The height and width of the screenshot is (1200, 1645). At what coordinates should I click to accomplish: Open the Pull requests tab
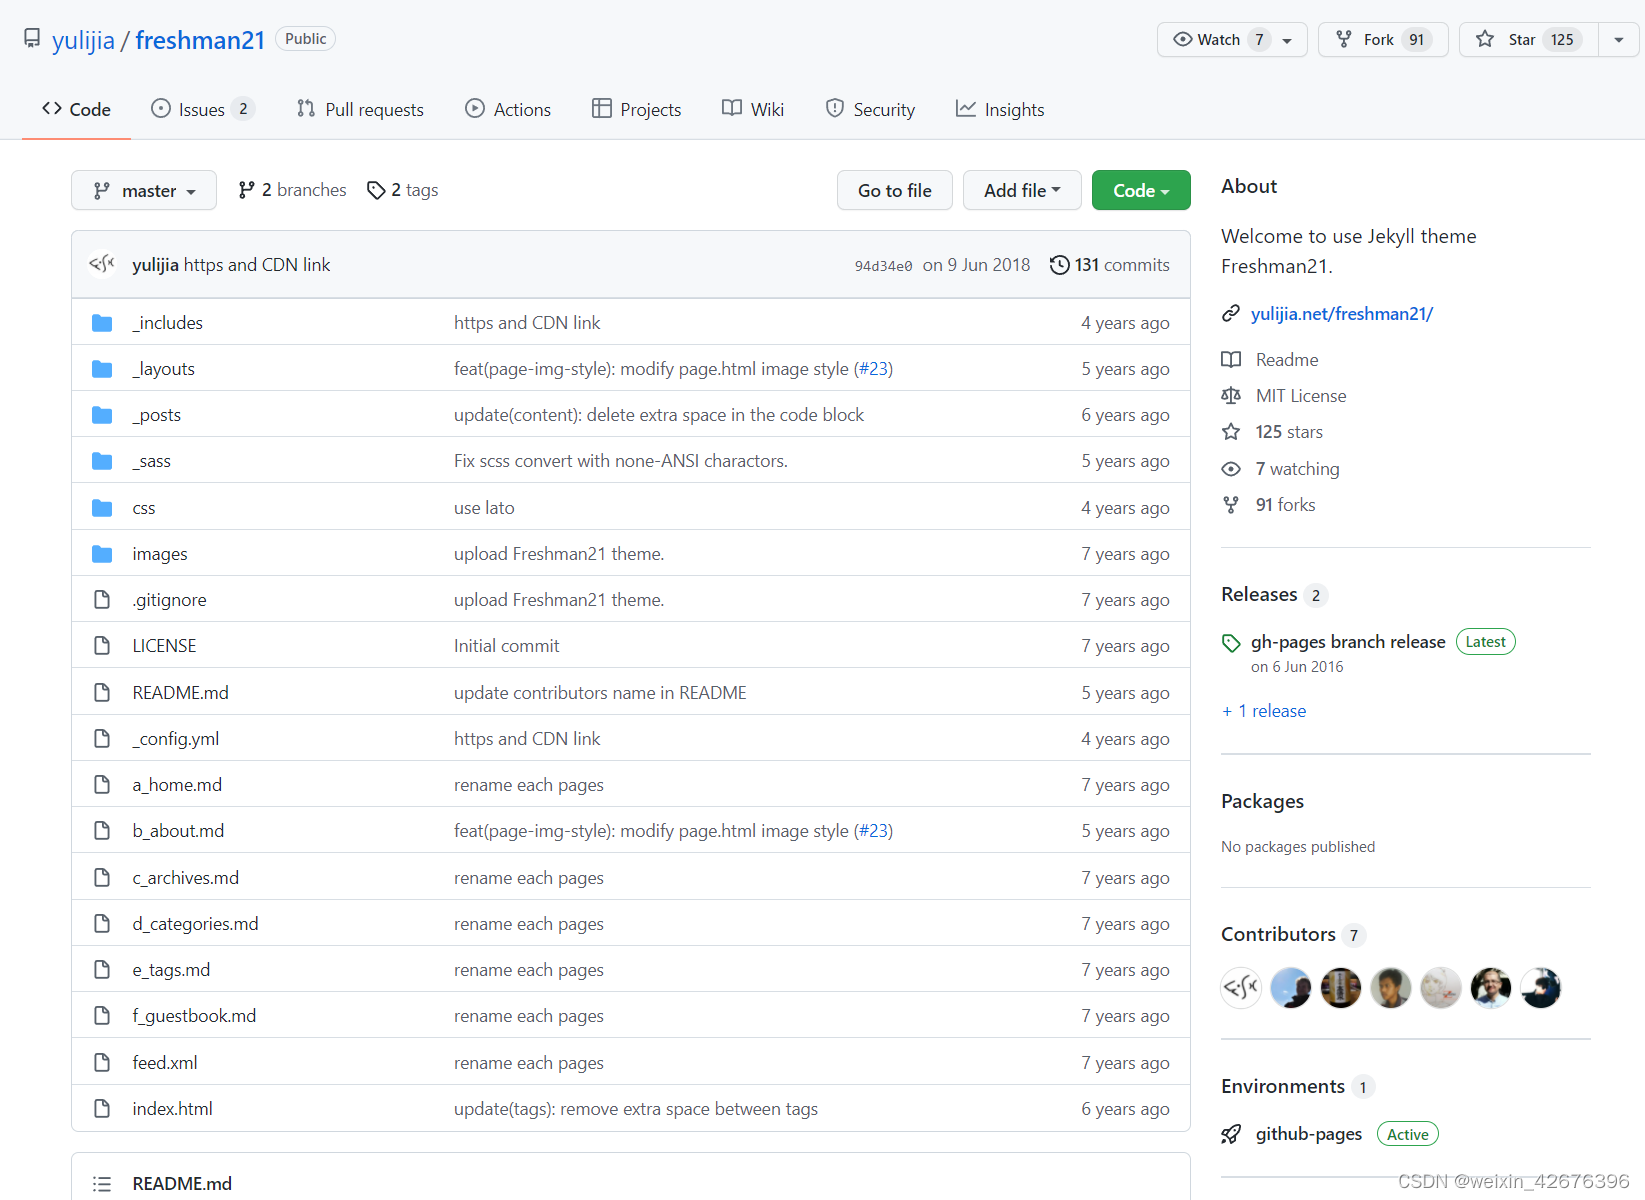click(360, 109)
